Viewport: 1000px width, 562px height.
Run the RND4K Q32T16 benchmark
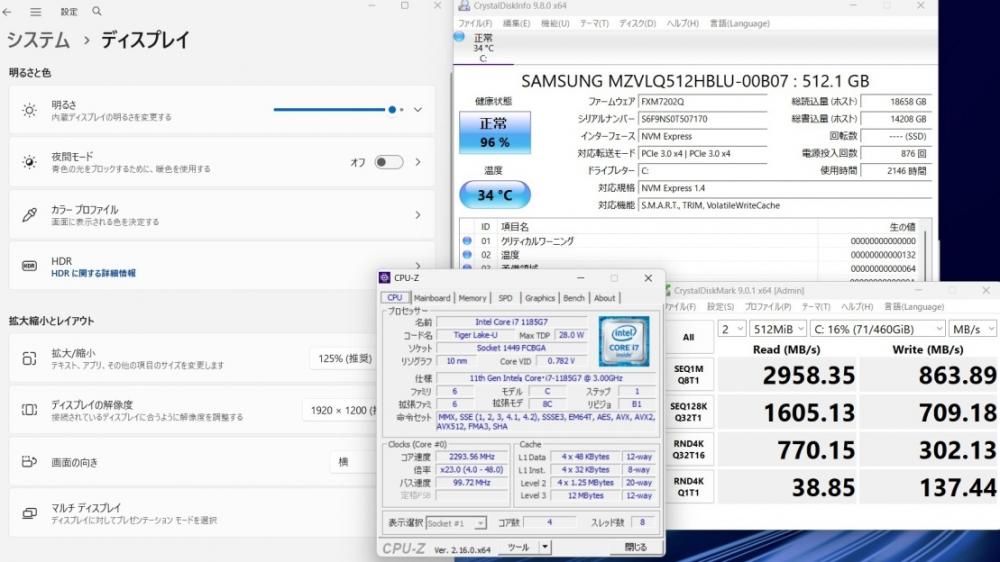tap(689, 450)
